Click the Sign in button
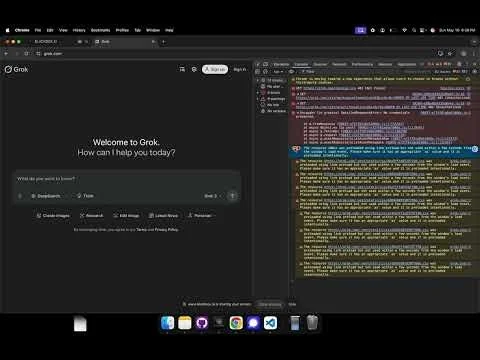Screen dimensions: 480x360 pyautogui.click(x=240, y=69)
